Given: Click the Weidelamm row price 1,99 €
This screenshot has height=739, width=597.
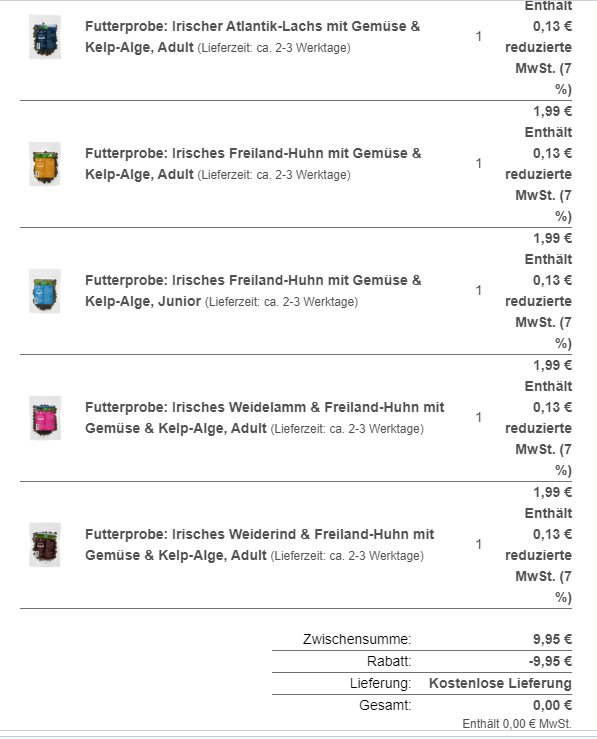Looking at the screenshot, I should tap(552, 365).
